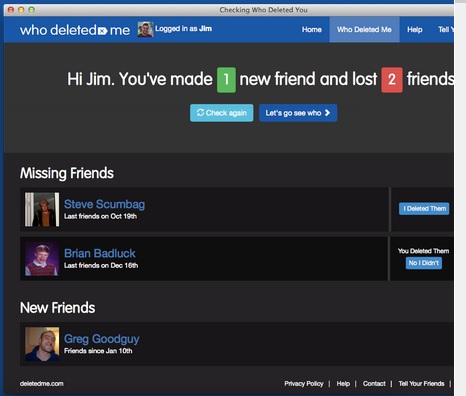The width and height of the screenshot is (466, 396).
Task: Open the Help link in footer
Action: pyautogui.click(x=343, y=384)
